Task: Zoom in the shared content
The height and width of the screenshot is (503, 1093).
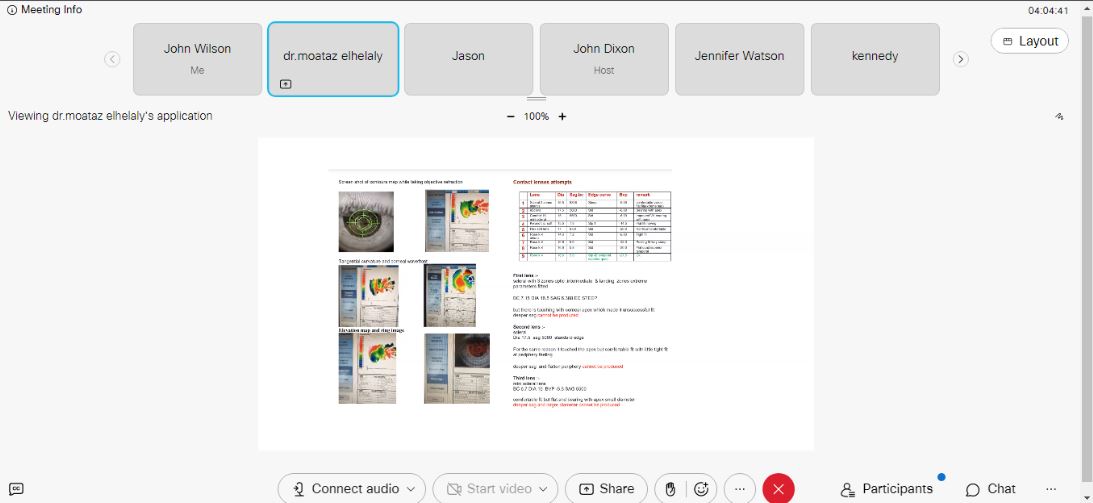Action: tap(562, 116)
